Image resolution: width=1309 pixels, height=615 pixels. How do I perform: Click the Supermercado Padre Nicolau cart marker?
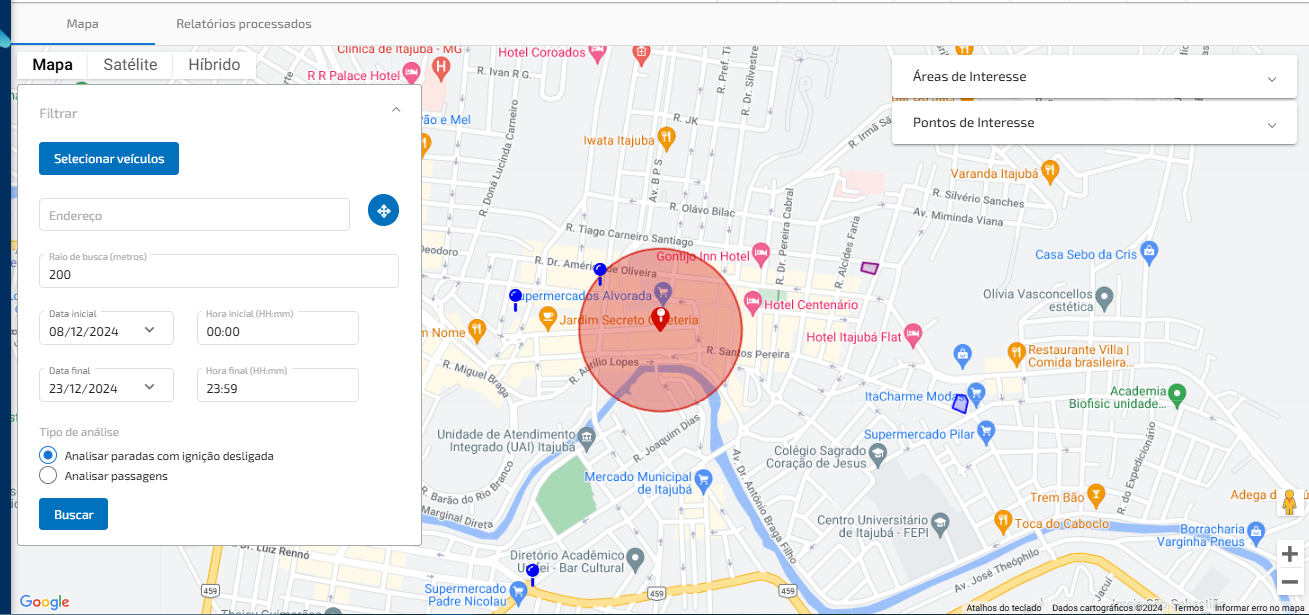click(519, 592)
